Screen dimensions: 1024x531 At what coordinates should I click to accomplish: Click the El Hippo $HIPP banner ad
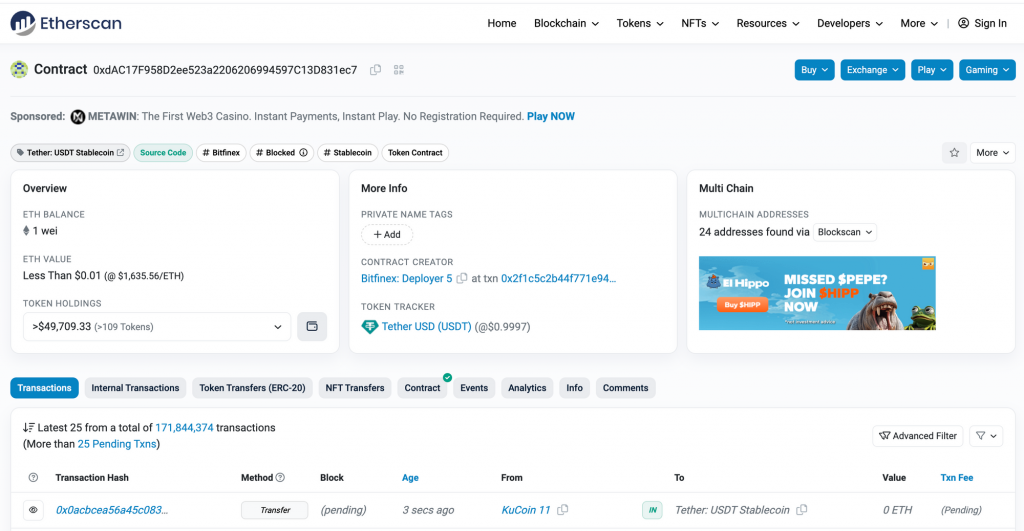click(817, 293)
